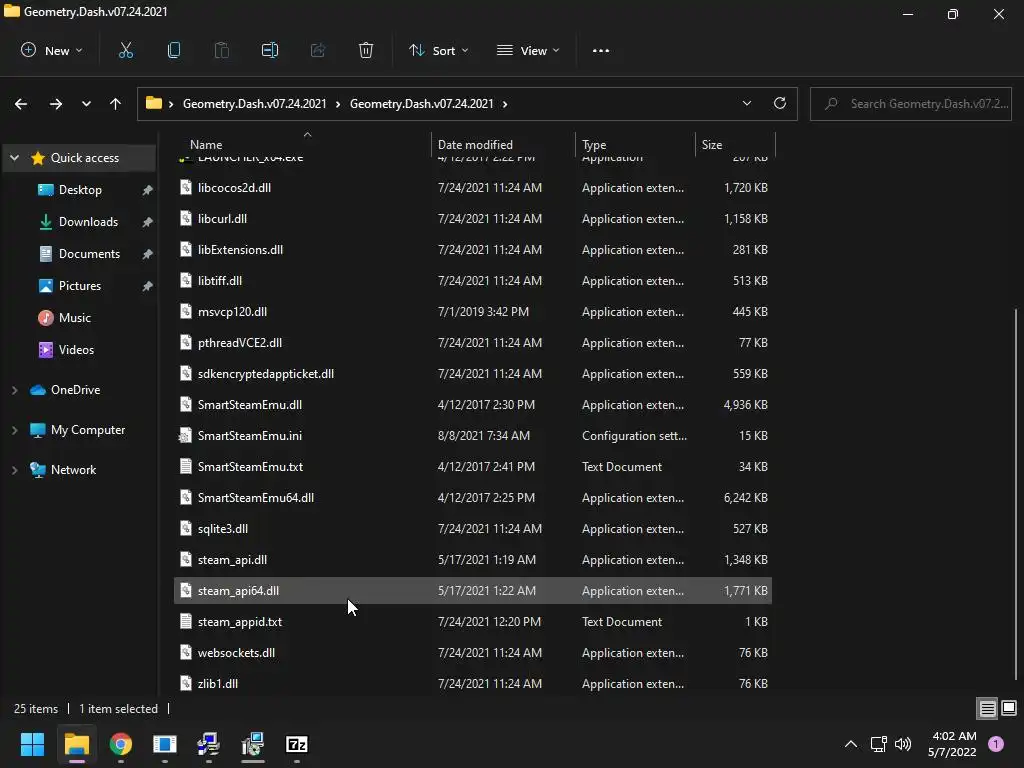
Task: Click the Delete trash can icon
Action: tap(366, 50)
